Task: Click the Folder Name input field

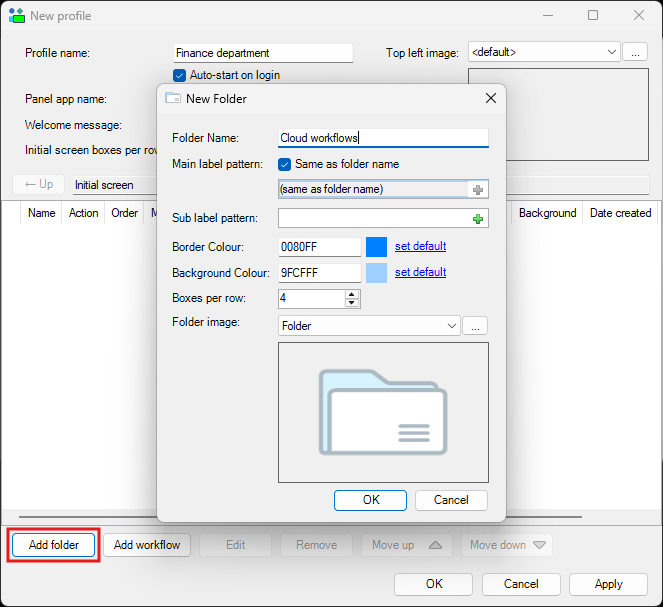Action: click(x=383, y=138)
